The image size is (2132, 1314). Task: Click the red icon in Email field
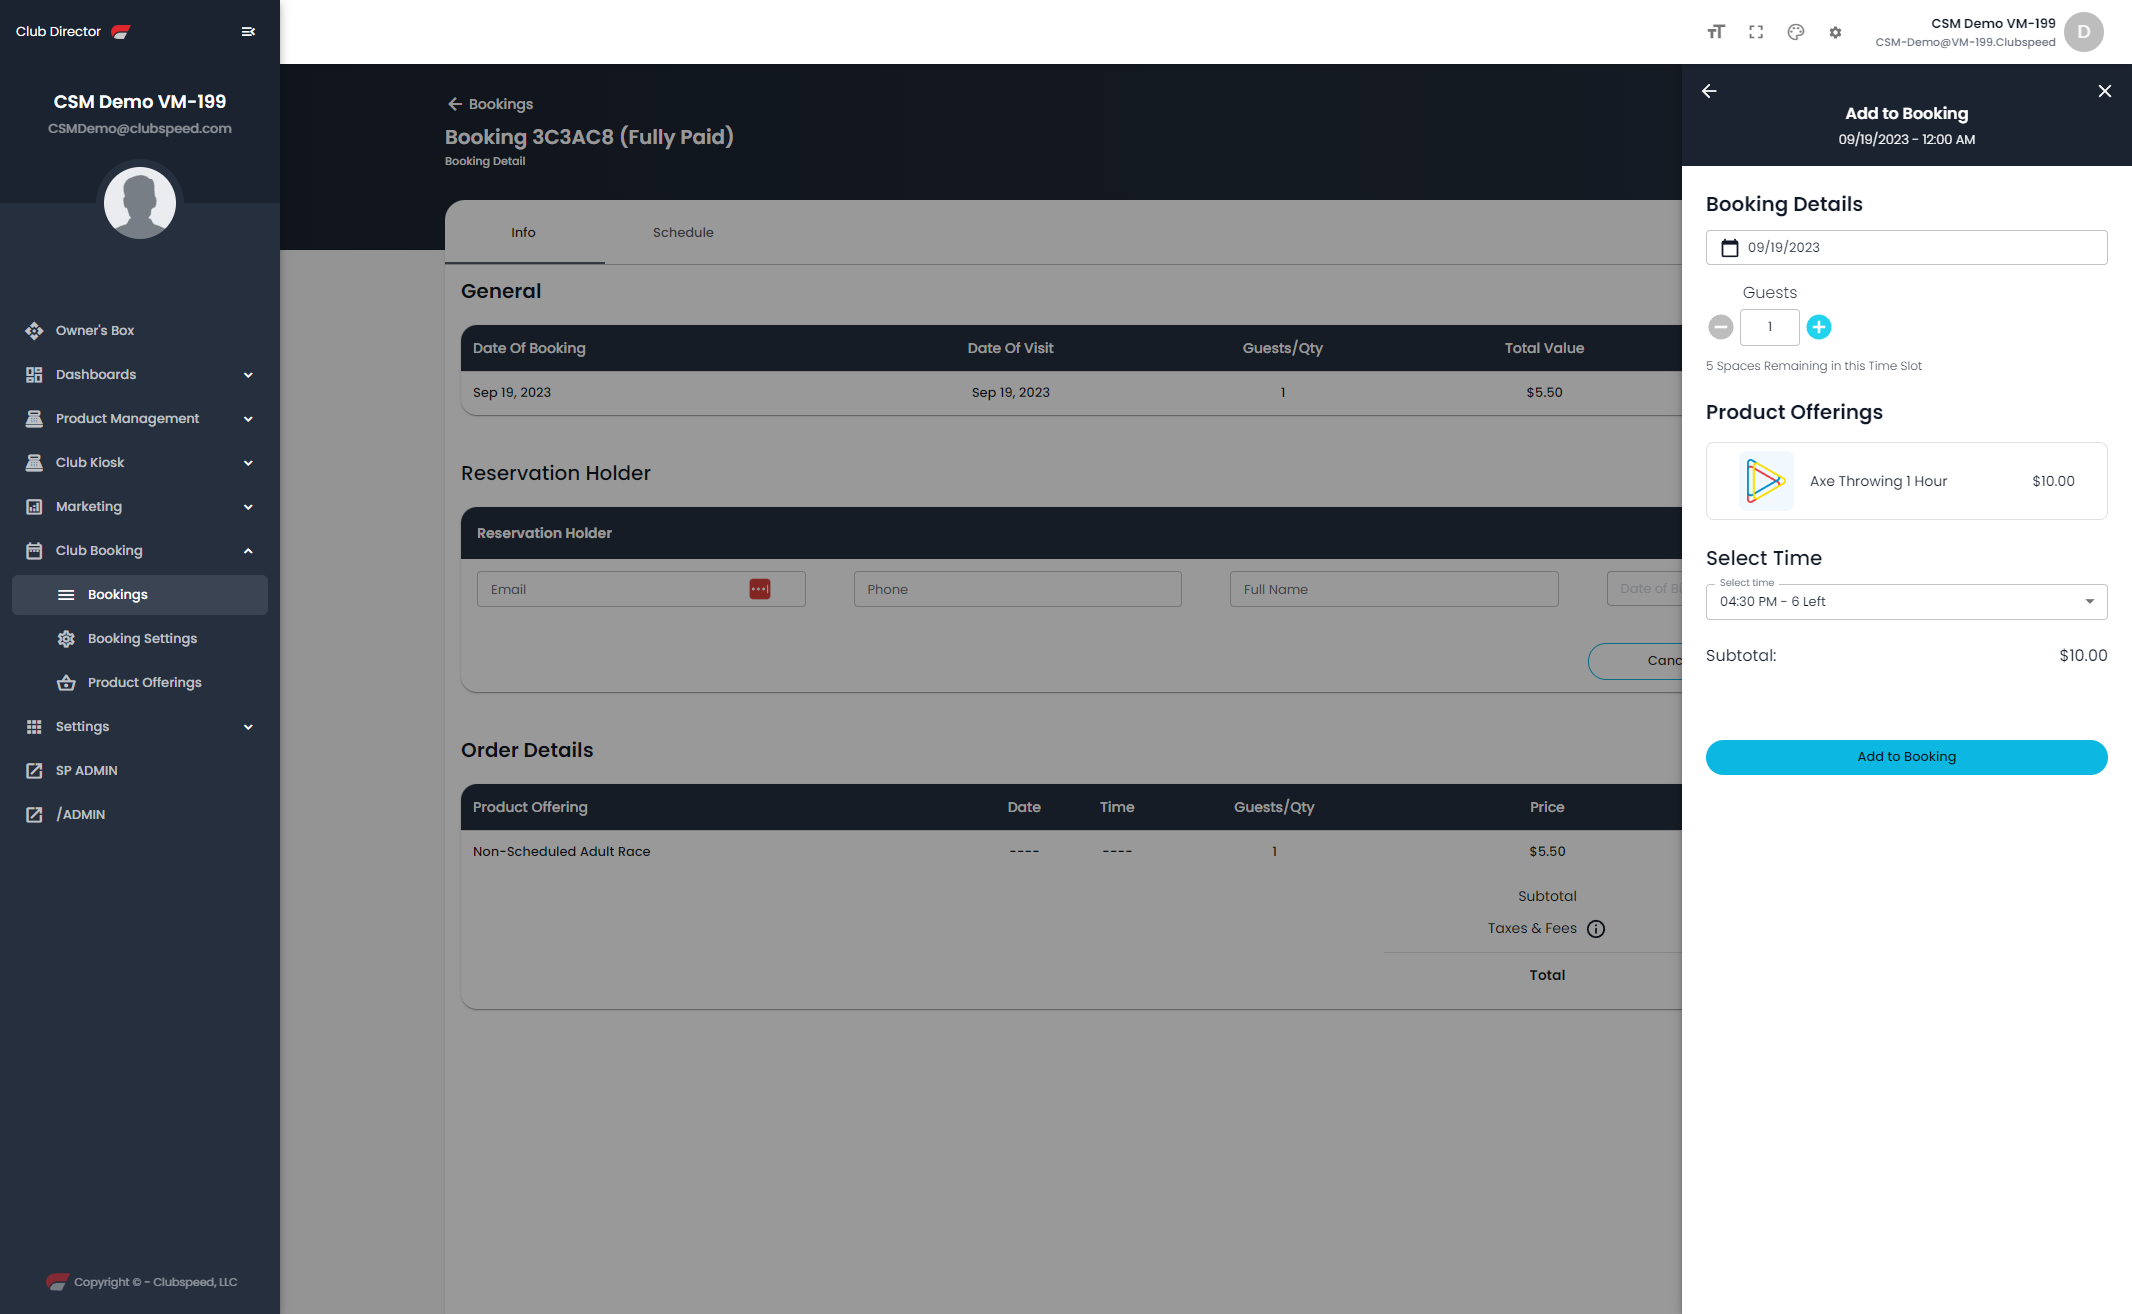(x=760, y=589)
